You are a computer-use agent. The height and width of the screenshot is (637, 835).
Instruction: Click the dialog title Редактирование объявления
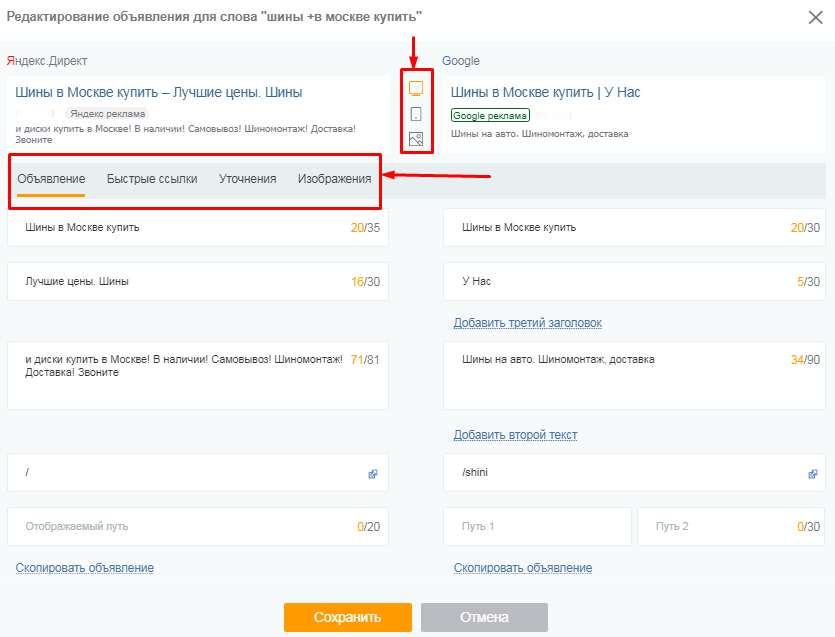coord(214,17)
